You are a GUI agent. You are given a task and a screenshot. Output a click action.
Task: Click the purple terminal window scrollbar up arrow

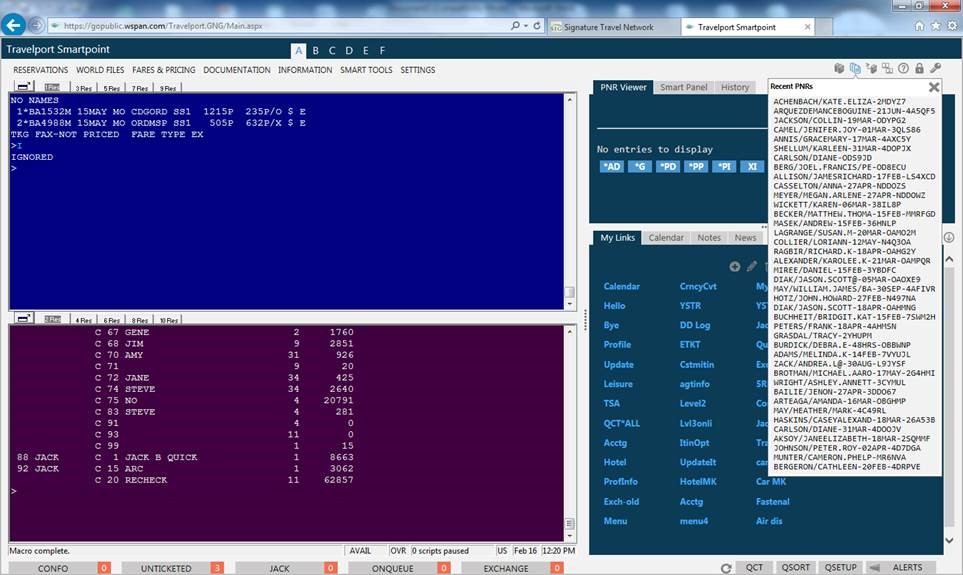[x=569, y=331]
